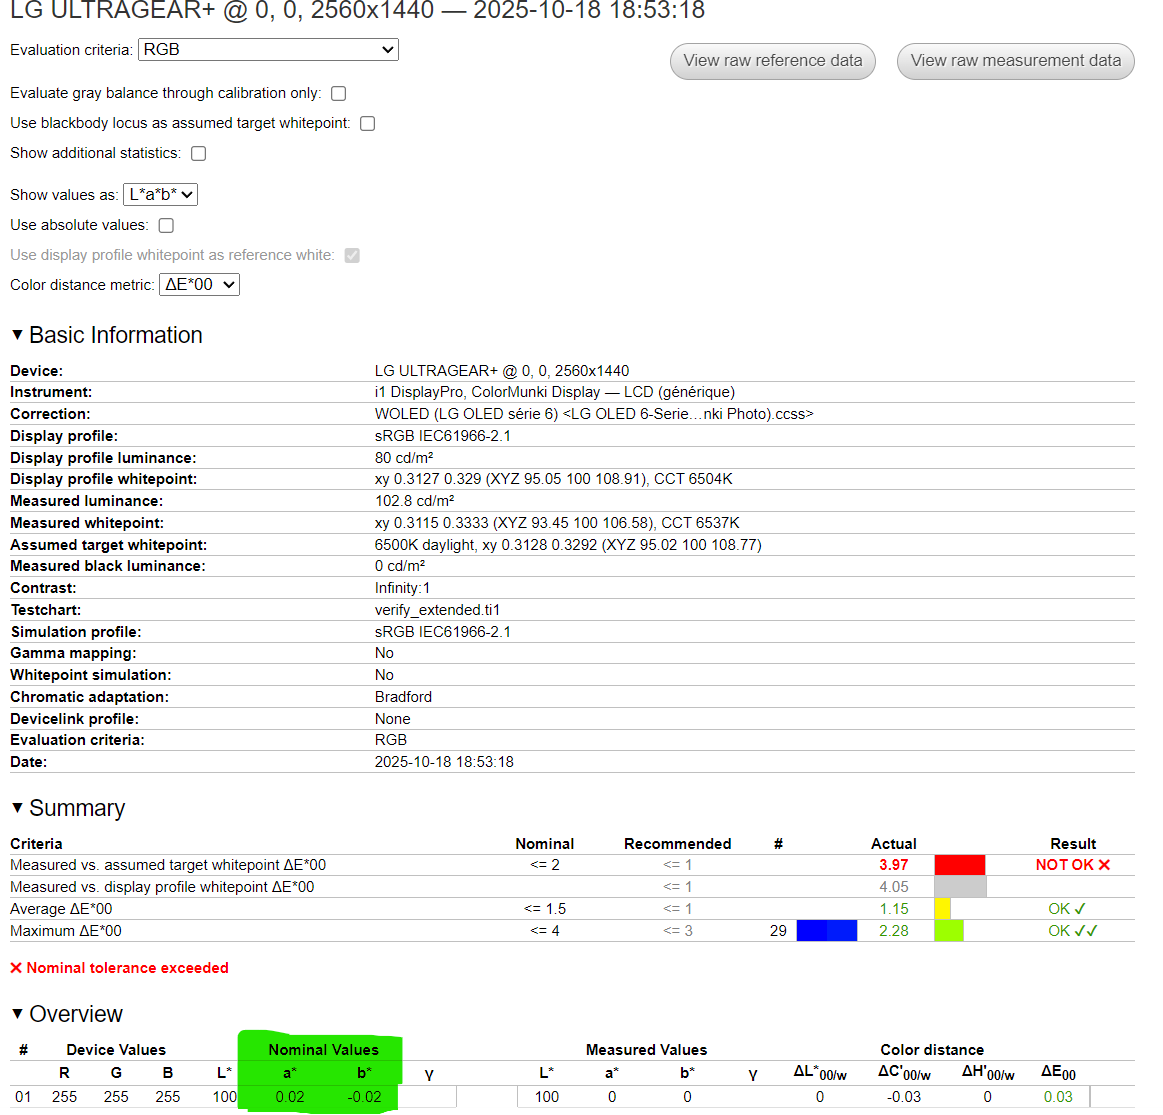Viewport: 1163px width, 1115px height.
Task: Click Measured luminance value 102.8 cd/m²
Action: (x=415, y=501)
